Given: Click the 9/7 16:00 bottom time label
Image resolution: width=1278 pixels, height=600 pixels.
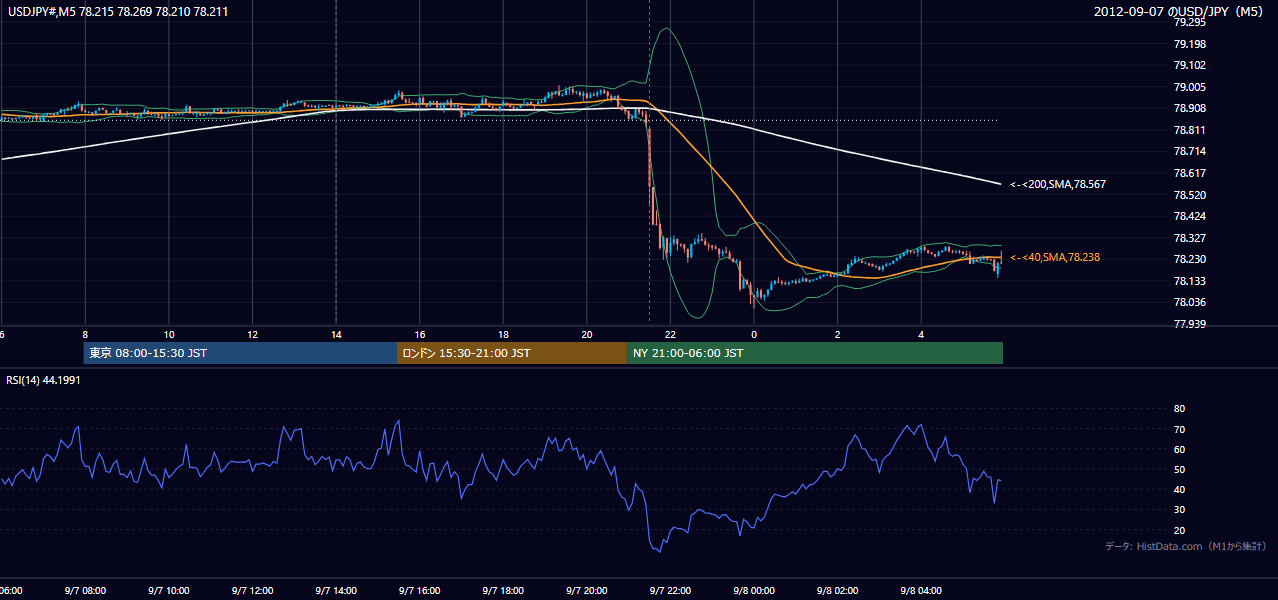Looking at the screenshot, I should point(420,591).
